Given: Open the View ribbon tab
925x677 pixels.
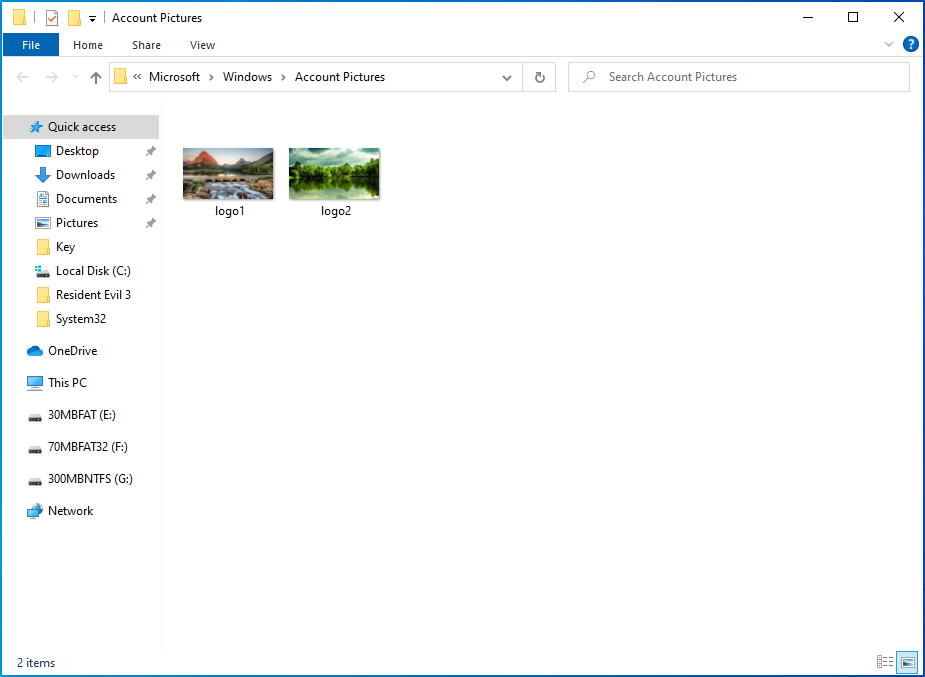Looking at the screenshot, I should coord(202,45).
